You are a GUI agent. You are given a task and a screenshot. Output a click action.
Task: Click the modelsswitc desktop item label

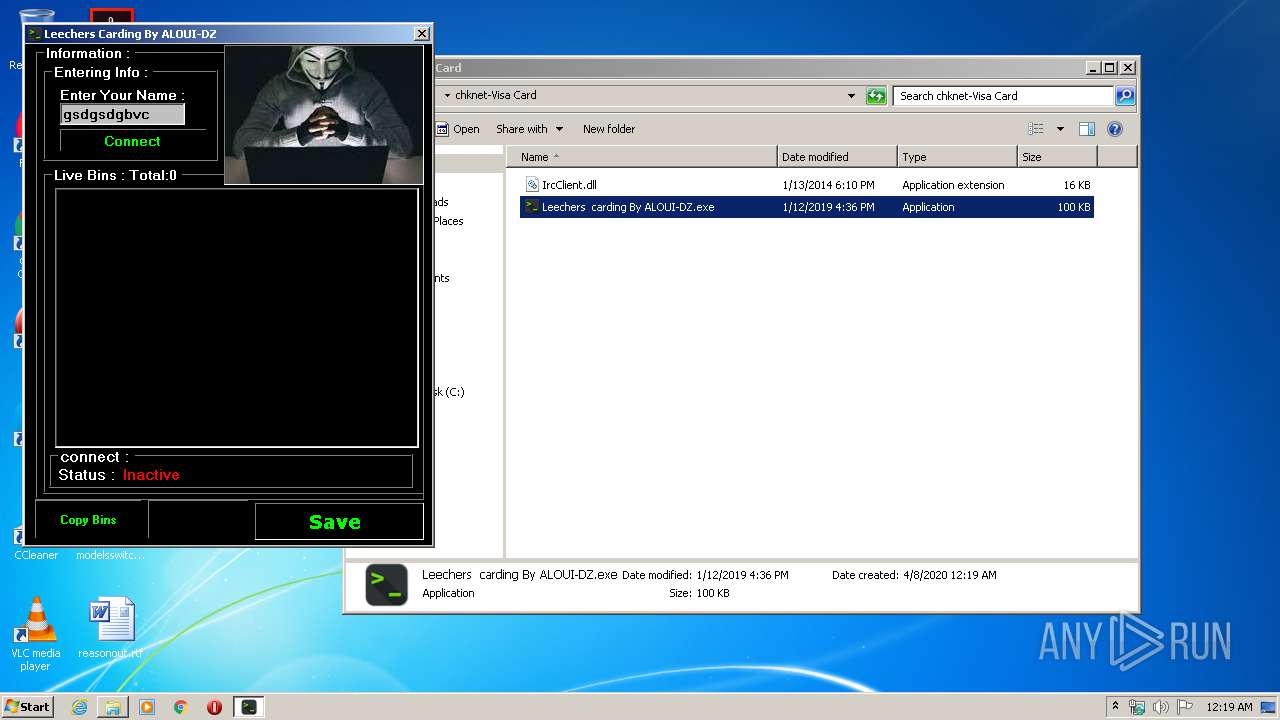tap(111, 555)
